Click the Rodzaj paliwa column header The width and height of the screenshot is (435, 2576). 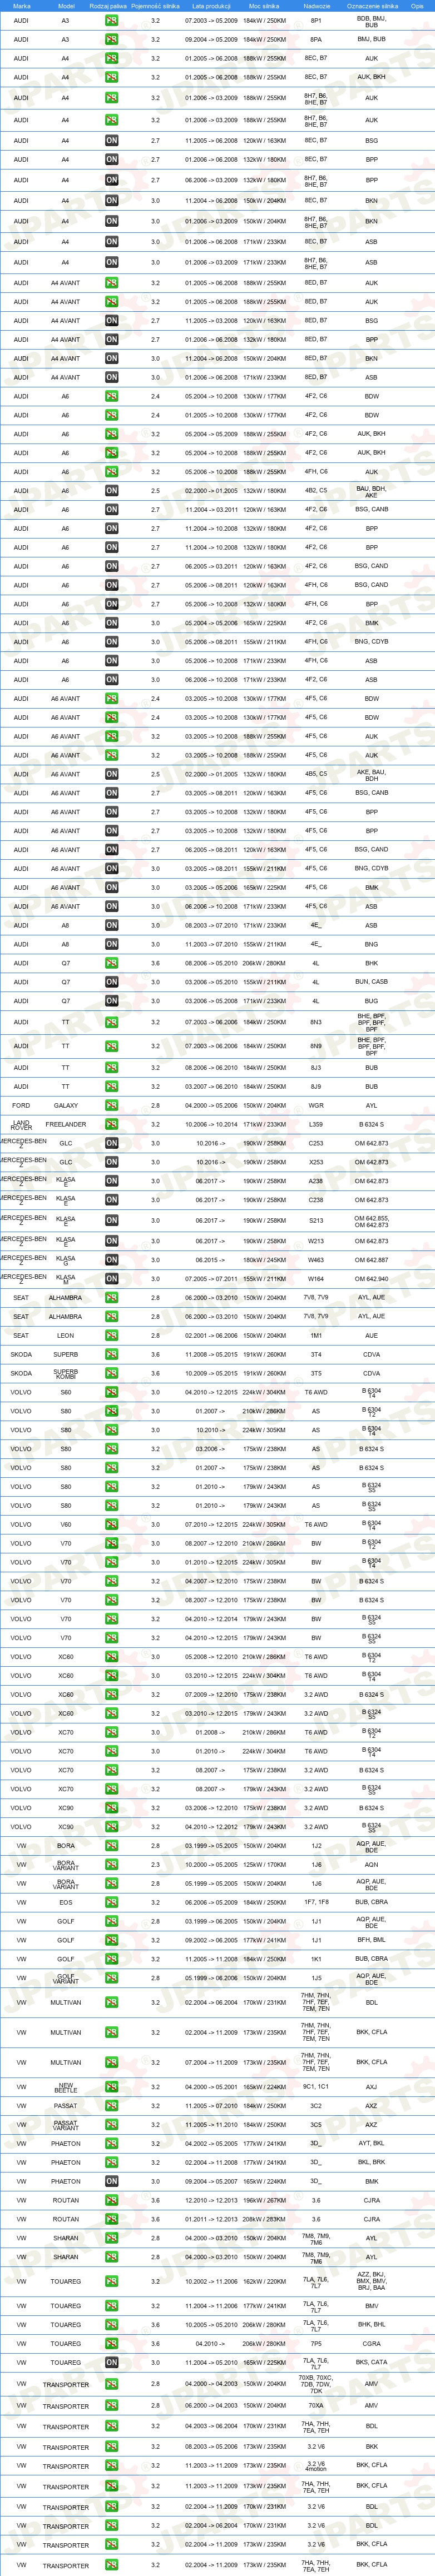(108, 6)
